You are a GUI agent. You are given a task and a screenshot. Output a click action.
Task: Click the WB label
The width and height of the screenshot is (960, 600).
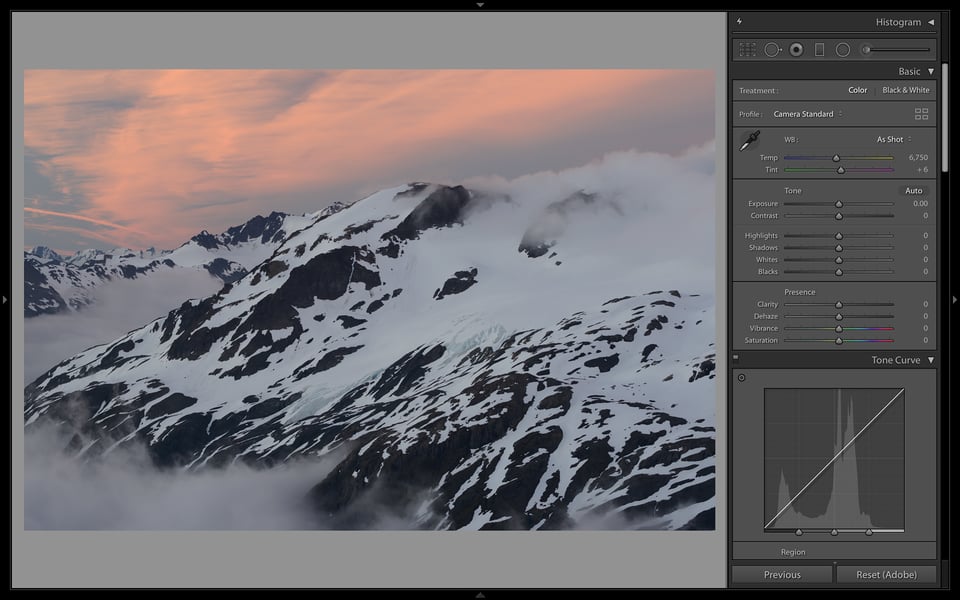pyautogui.click(x=791, y=140)
